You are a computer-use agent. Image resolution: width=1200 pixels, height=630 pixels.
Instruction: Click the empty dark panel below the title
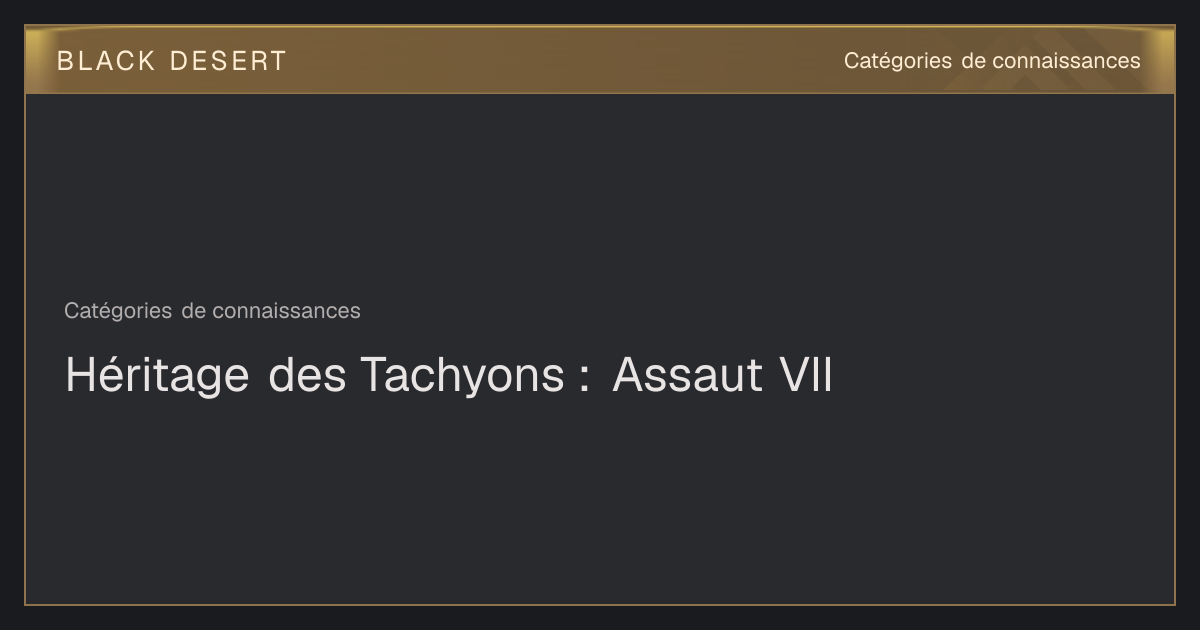pyautogui.click(x=600, y=500)
